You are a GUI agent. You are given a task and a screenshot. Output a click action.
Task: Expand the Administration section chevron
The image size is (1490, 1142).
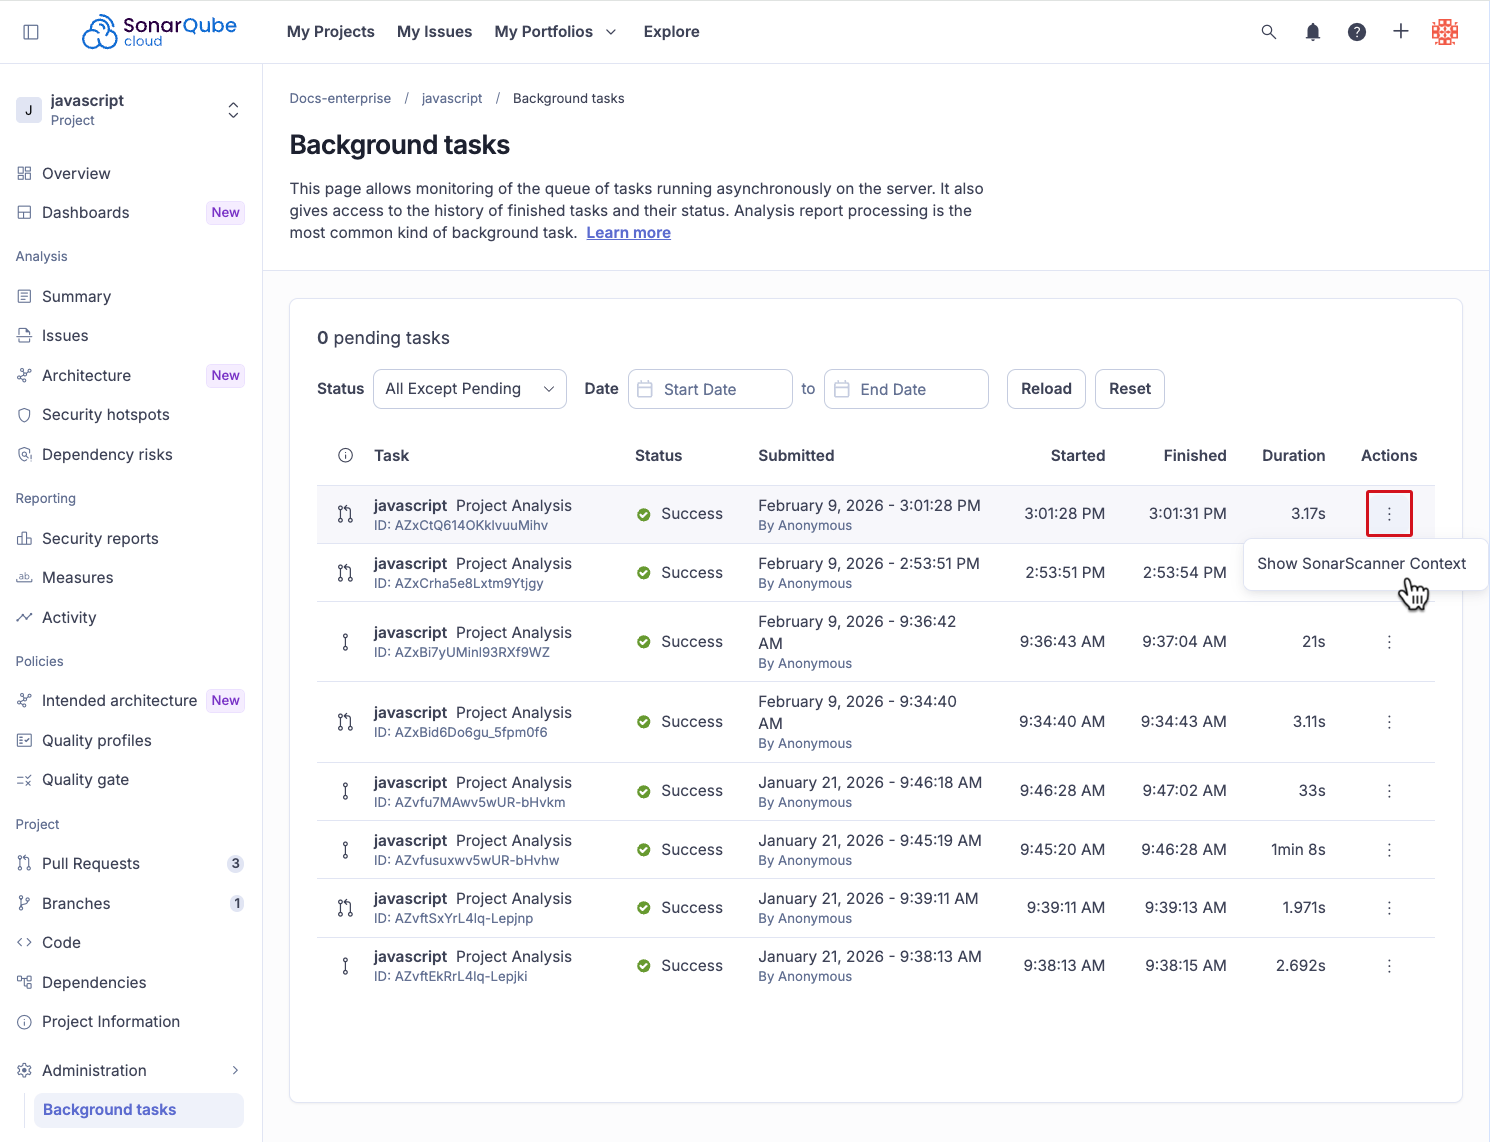(x=235, y=1071)
